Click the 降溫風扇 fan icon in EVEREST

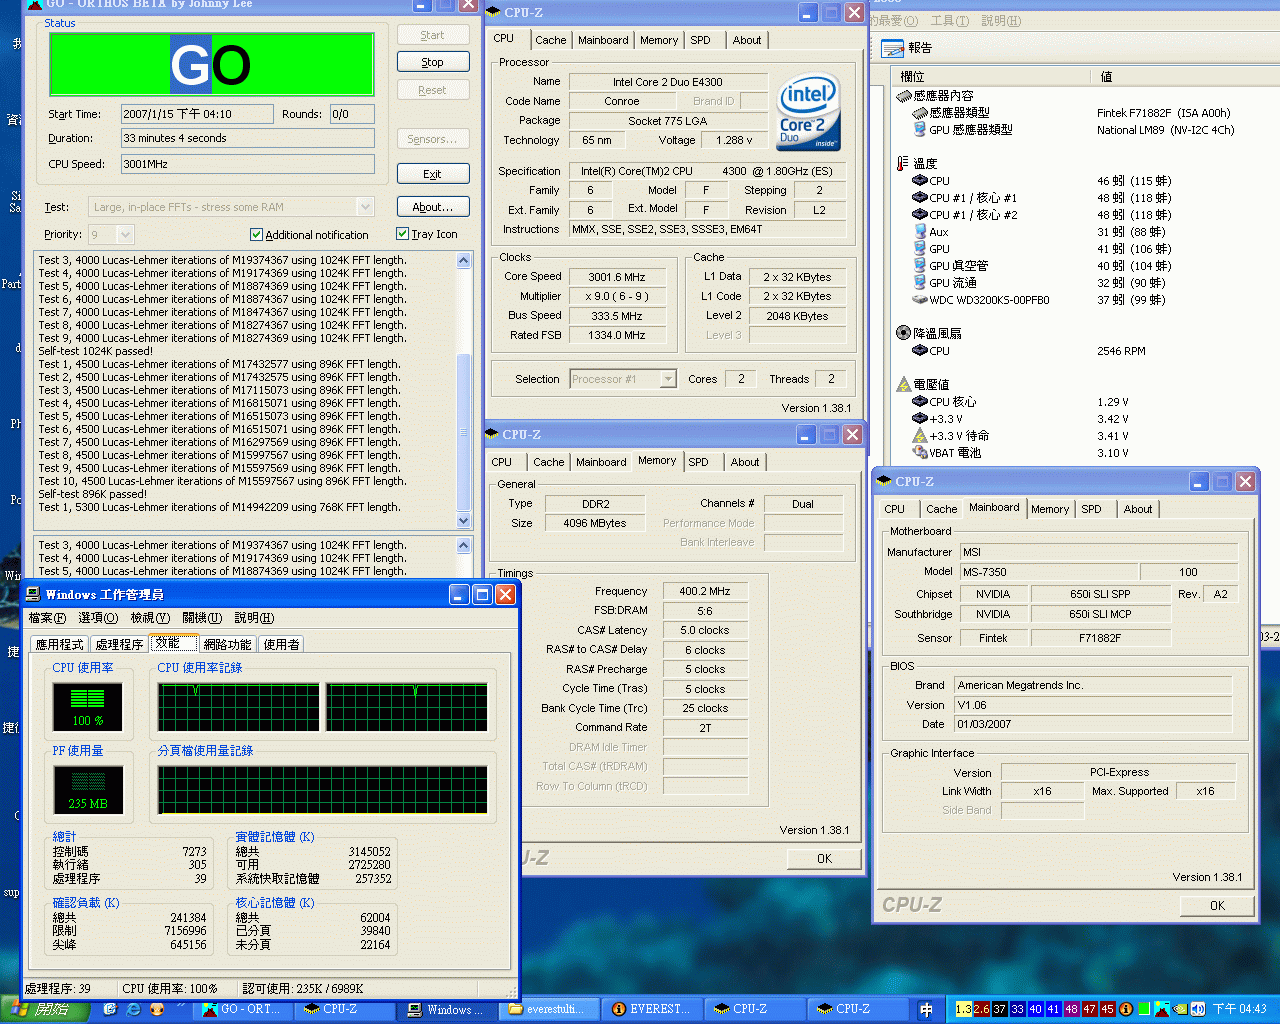[903, 333]
